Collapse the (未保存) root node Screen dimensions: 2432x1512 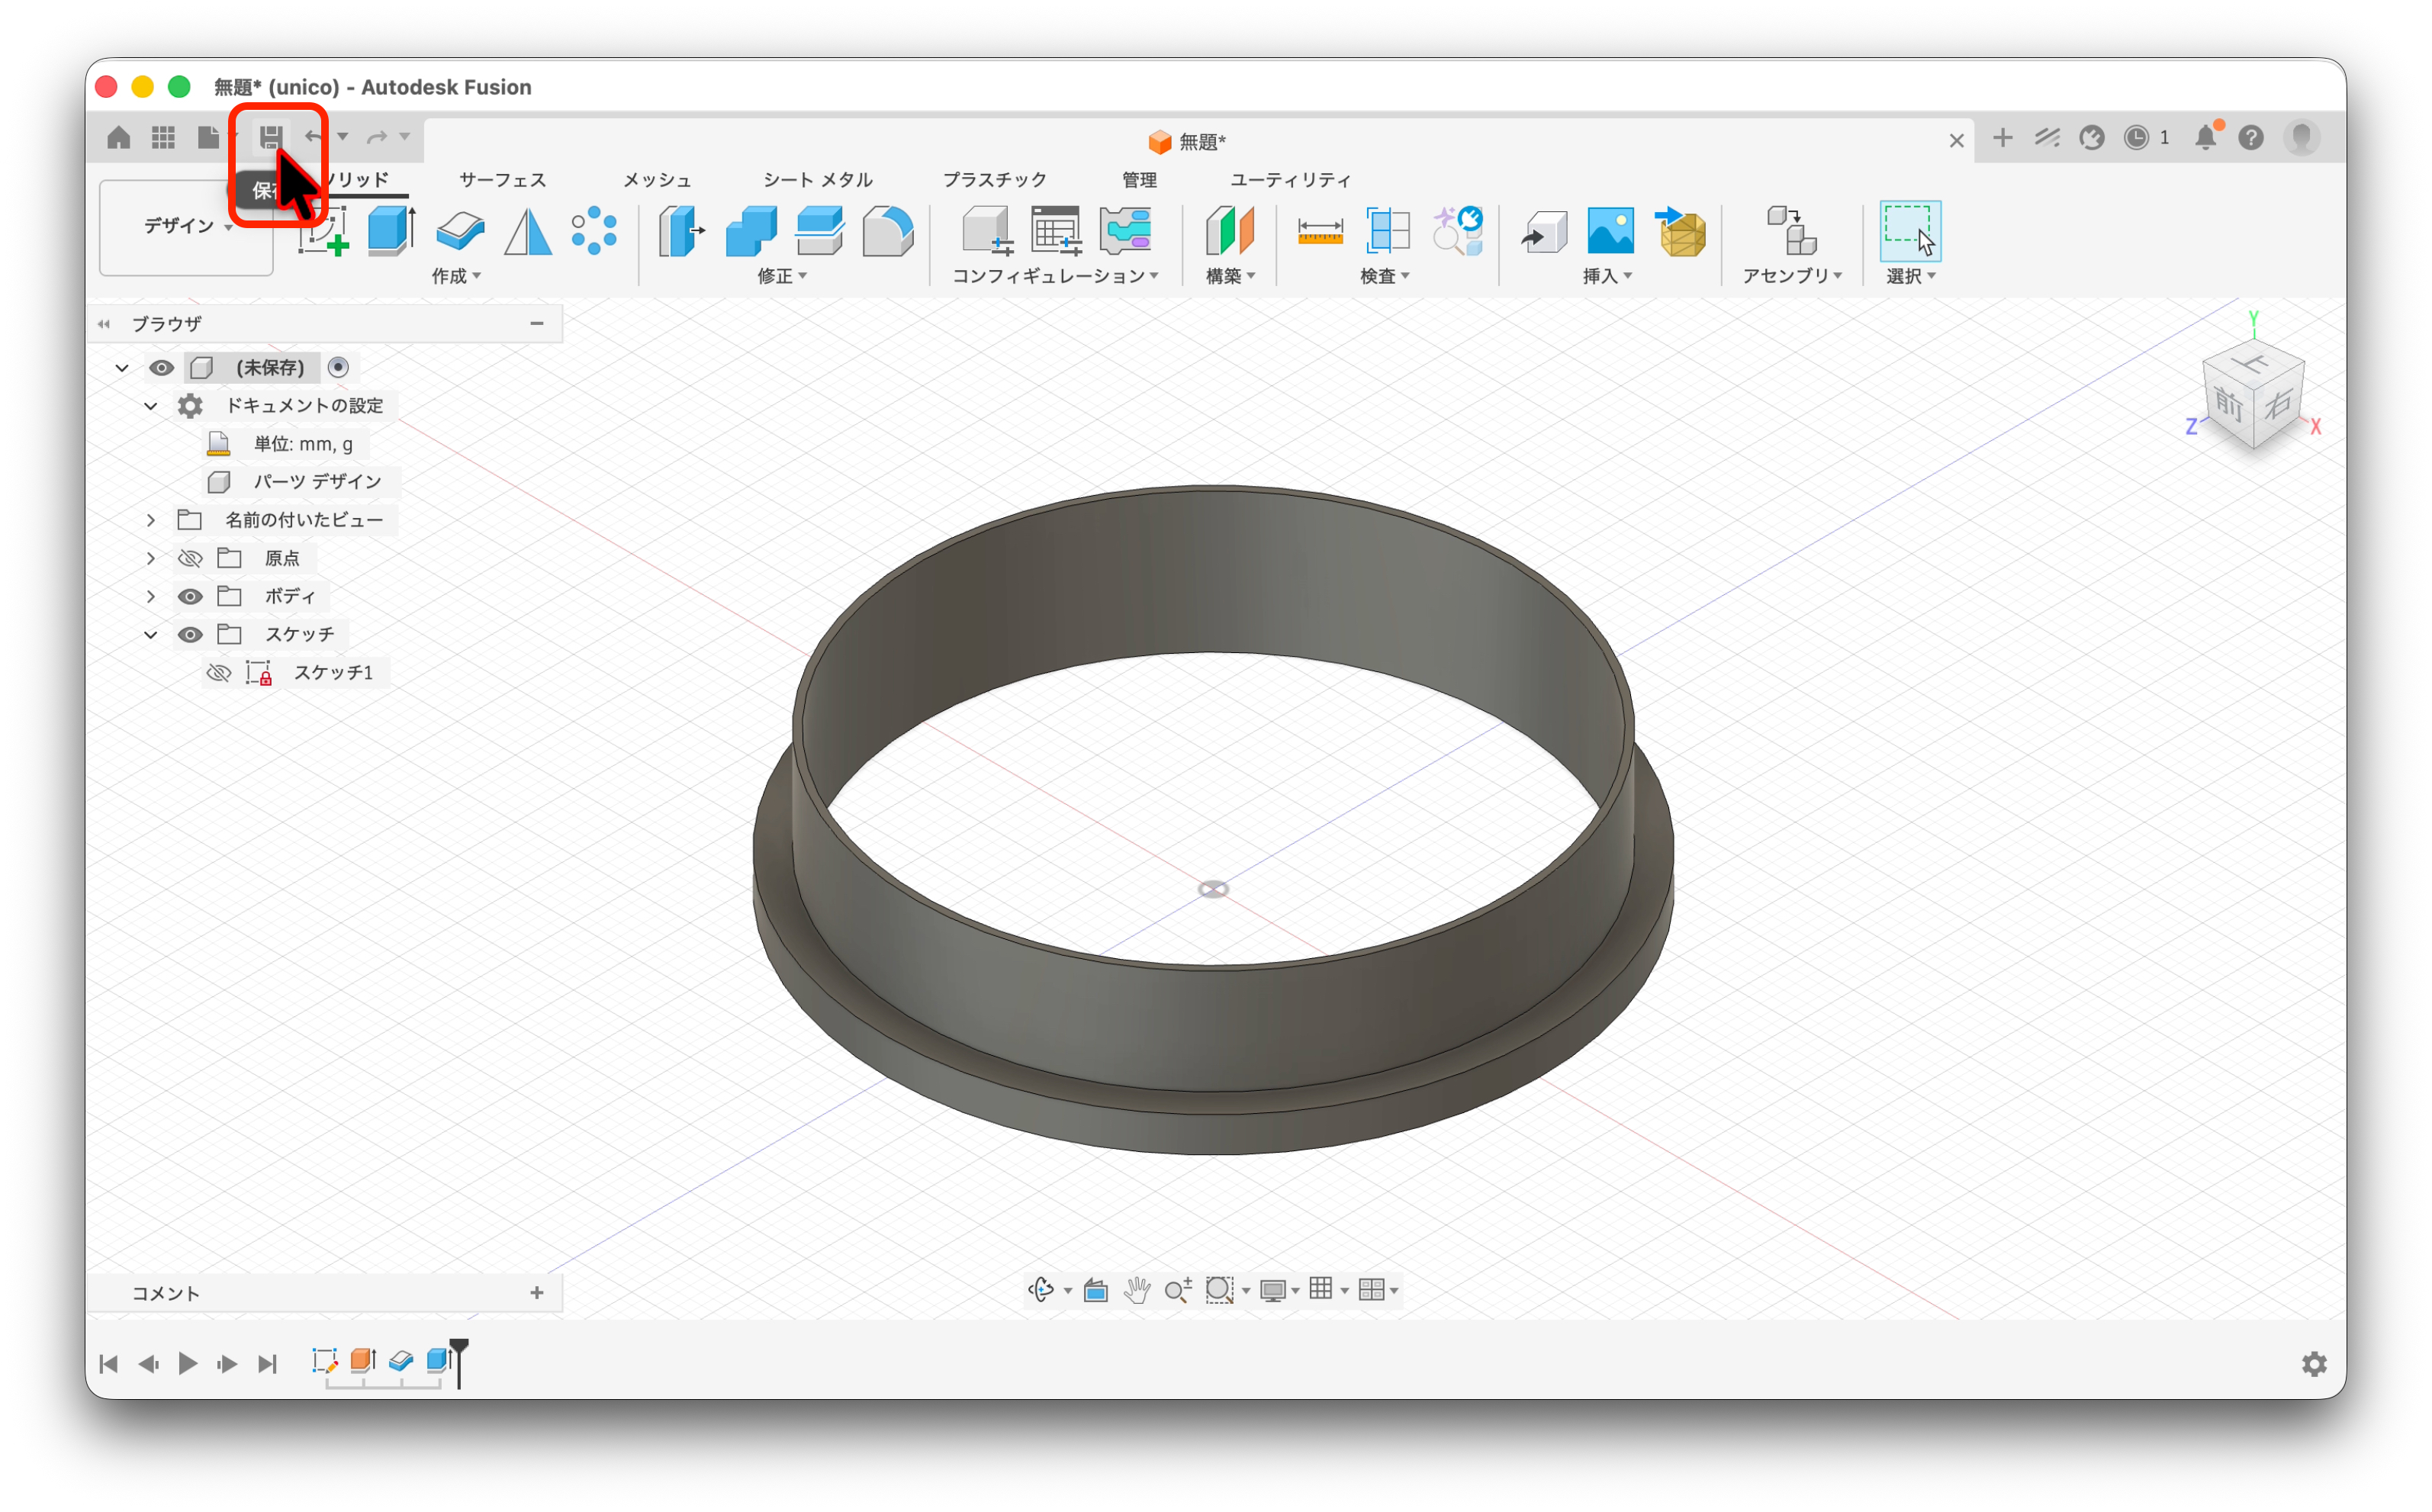click(122, 368)
